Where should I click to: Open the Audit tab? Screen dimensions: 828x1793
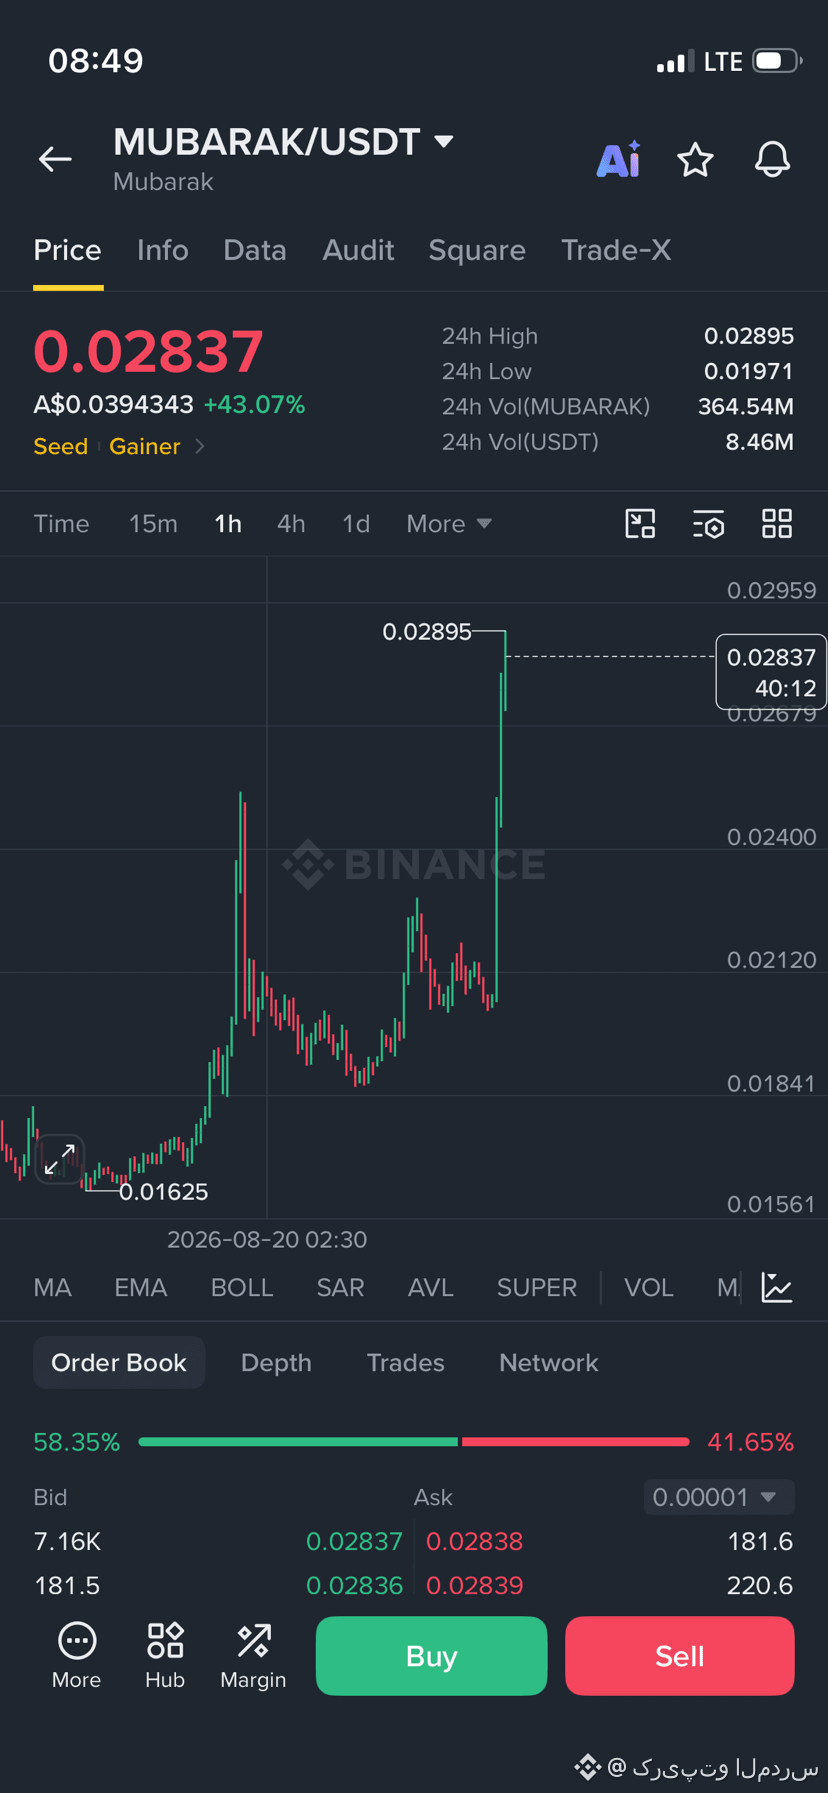click(358, 250)
